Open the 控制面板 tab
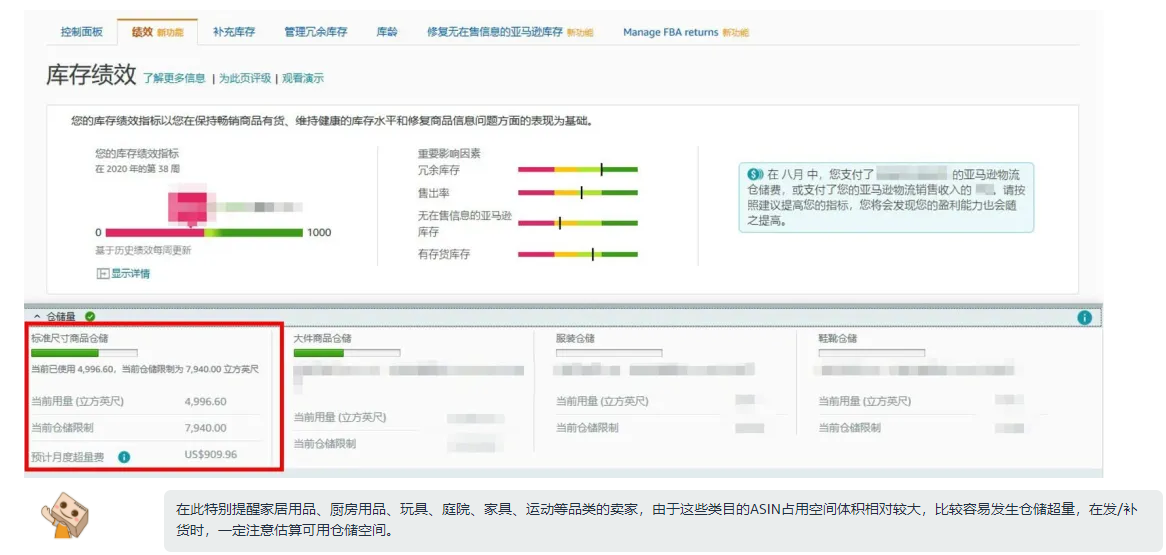Image resolution: width=1166 pixels, height=555 pixels. [81, 32]
